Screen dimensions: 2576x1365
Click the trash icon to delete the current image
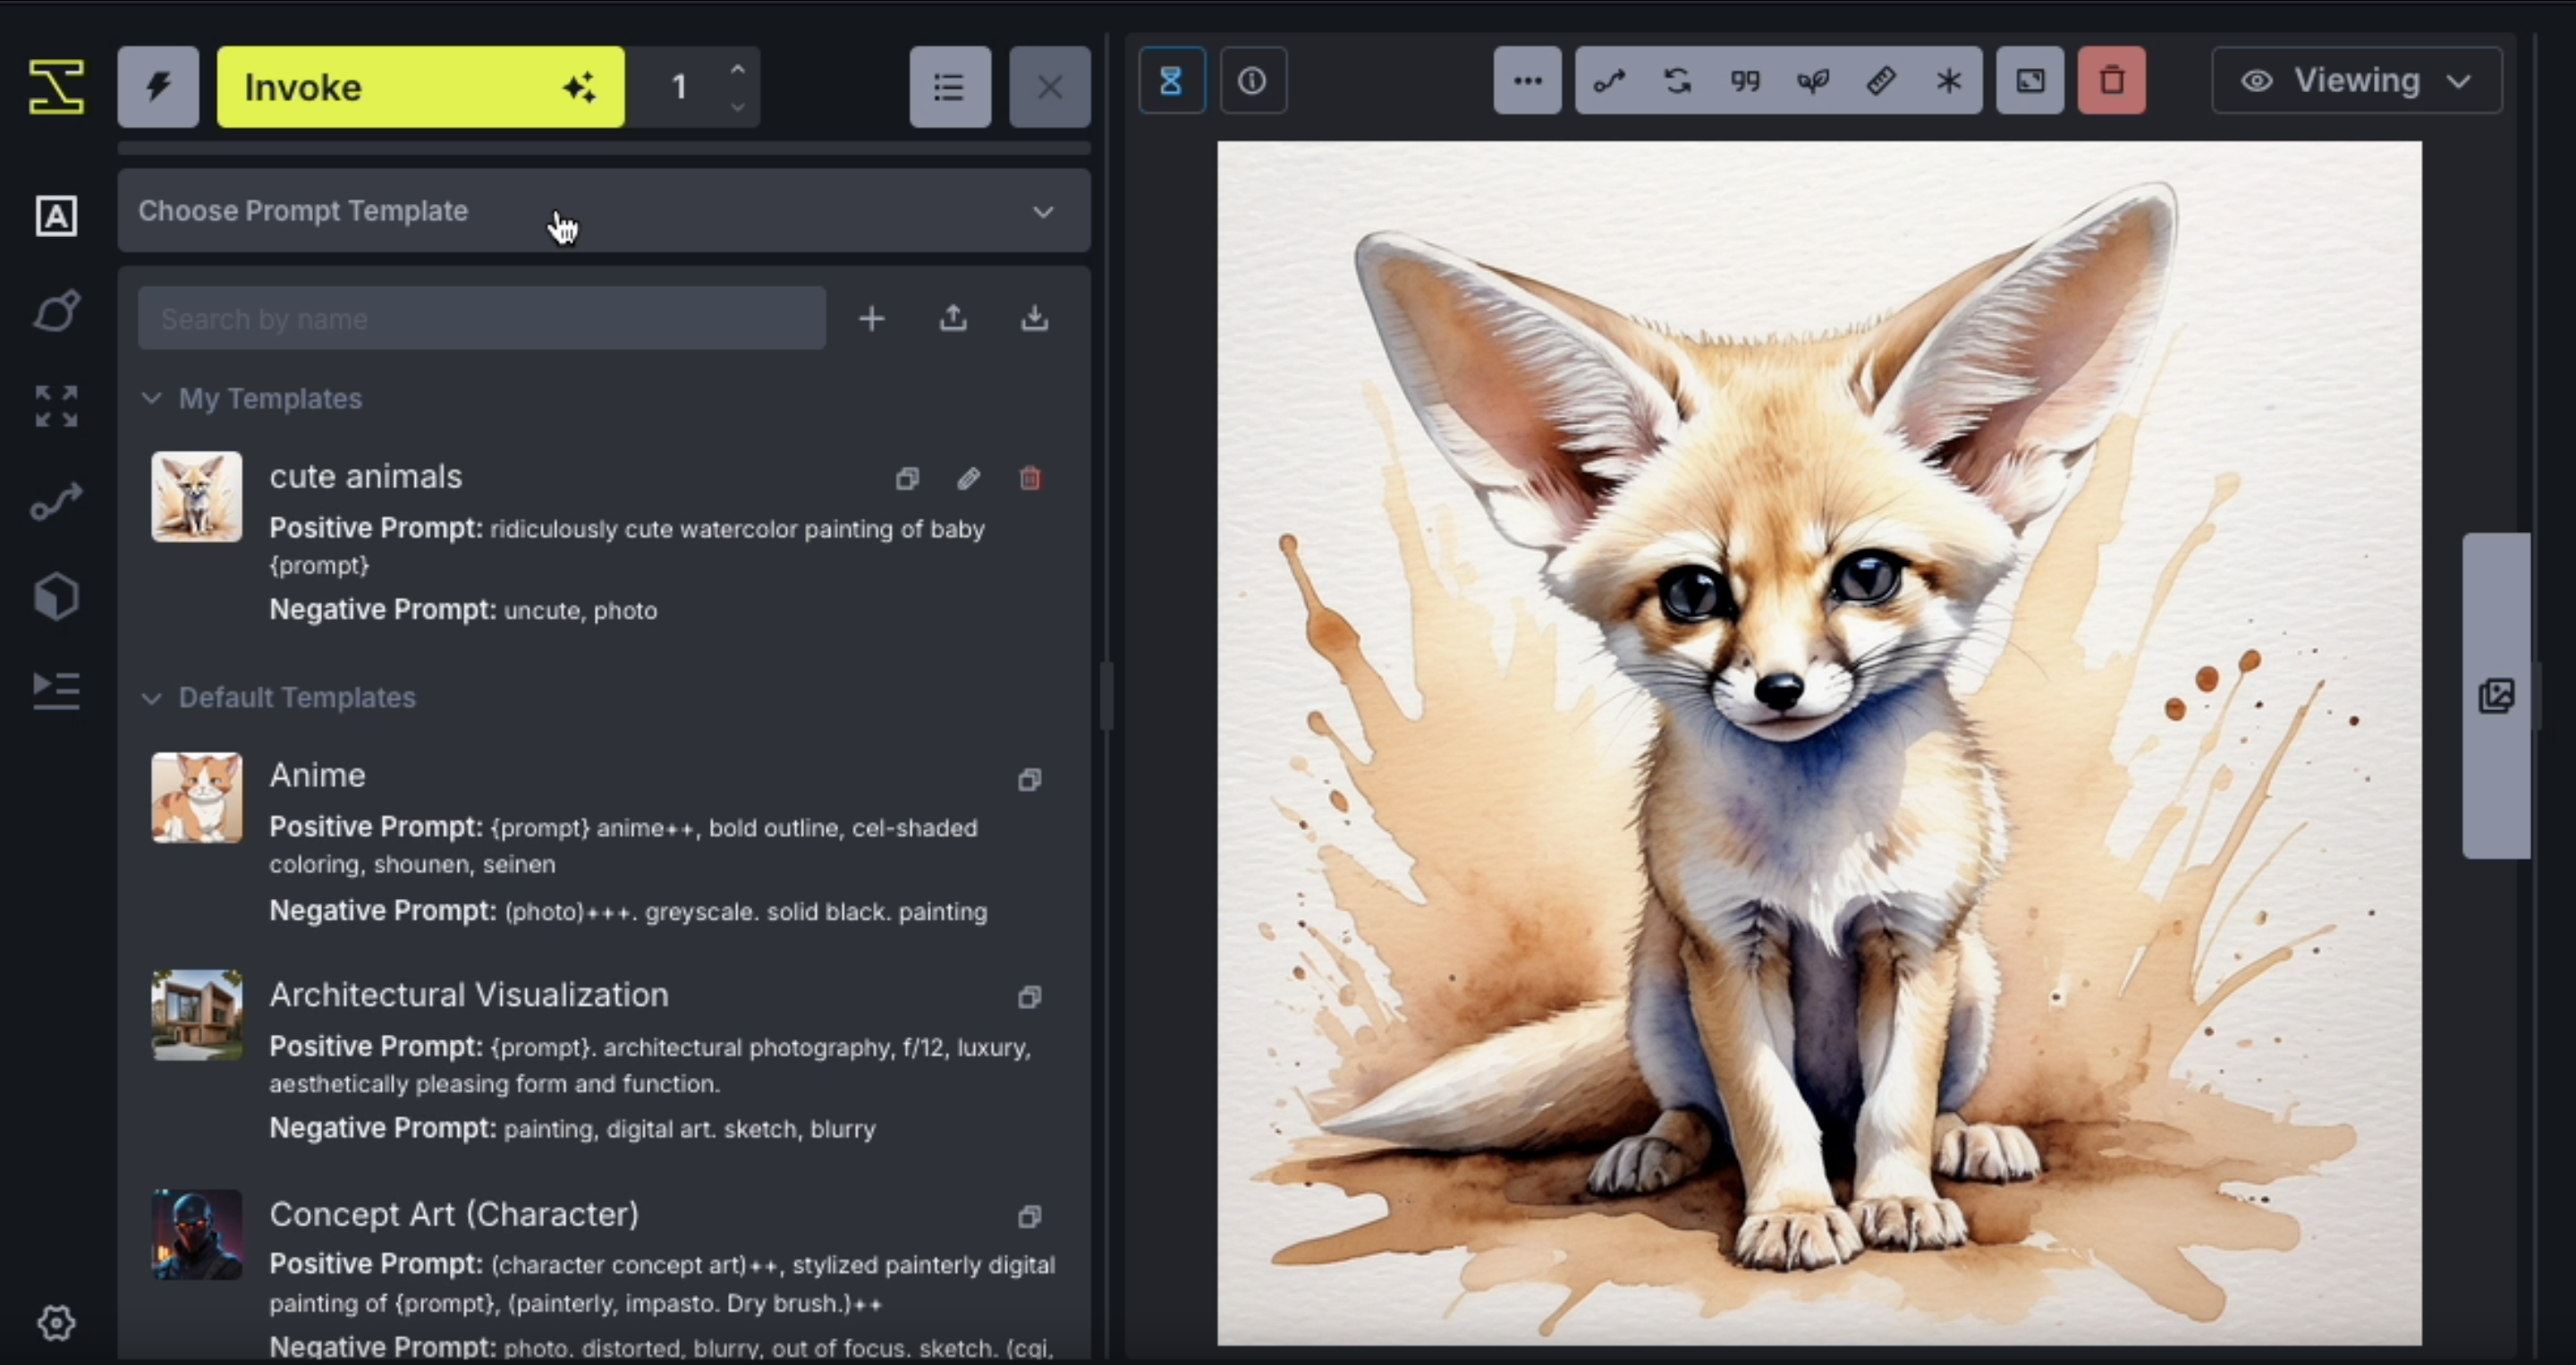pos(2111,80)
